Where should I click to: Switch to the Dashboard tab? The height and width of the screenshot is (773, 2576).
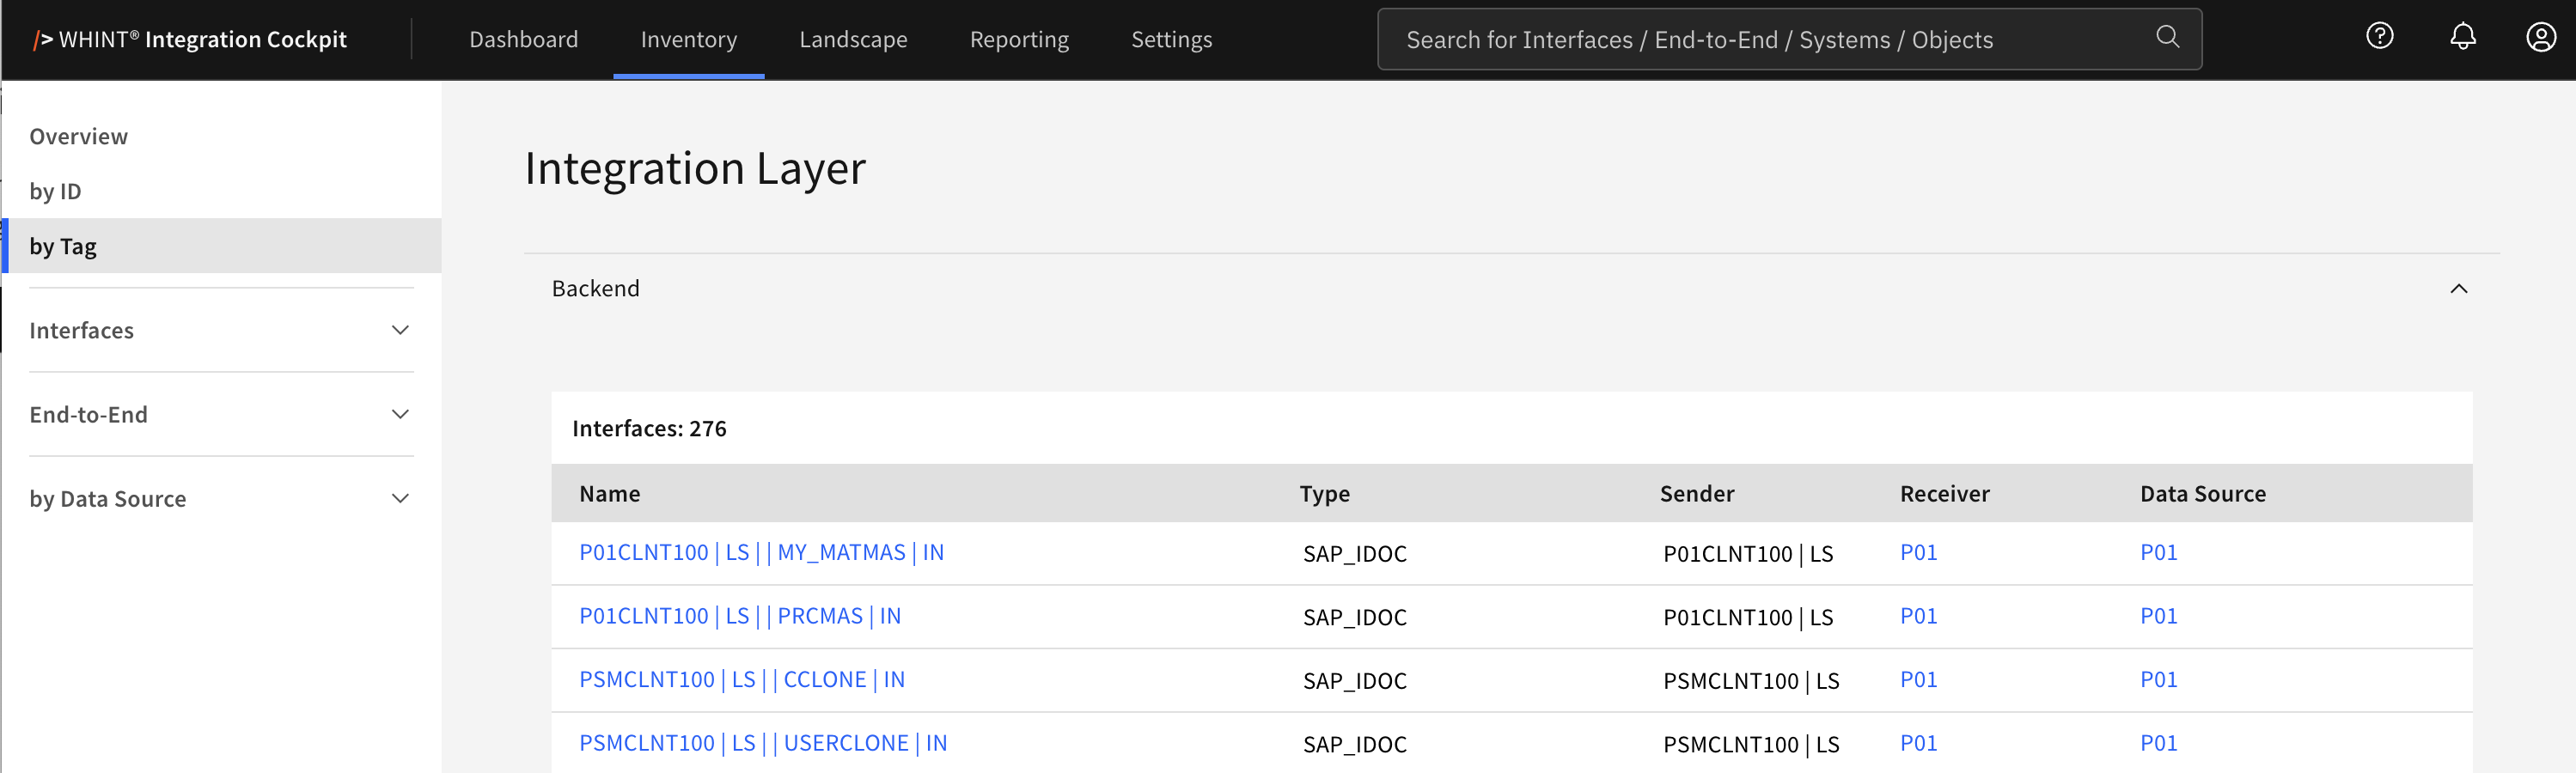[x=523, y=40]
